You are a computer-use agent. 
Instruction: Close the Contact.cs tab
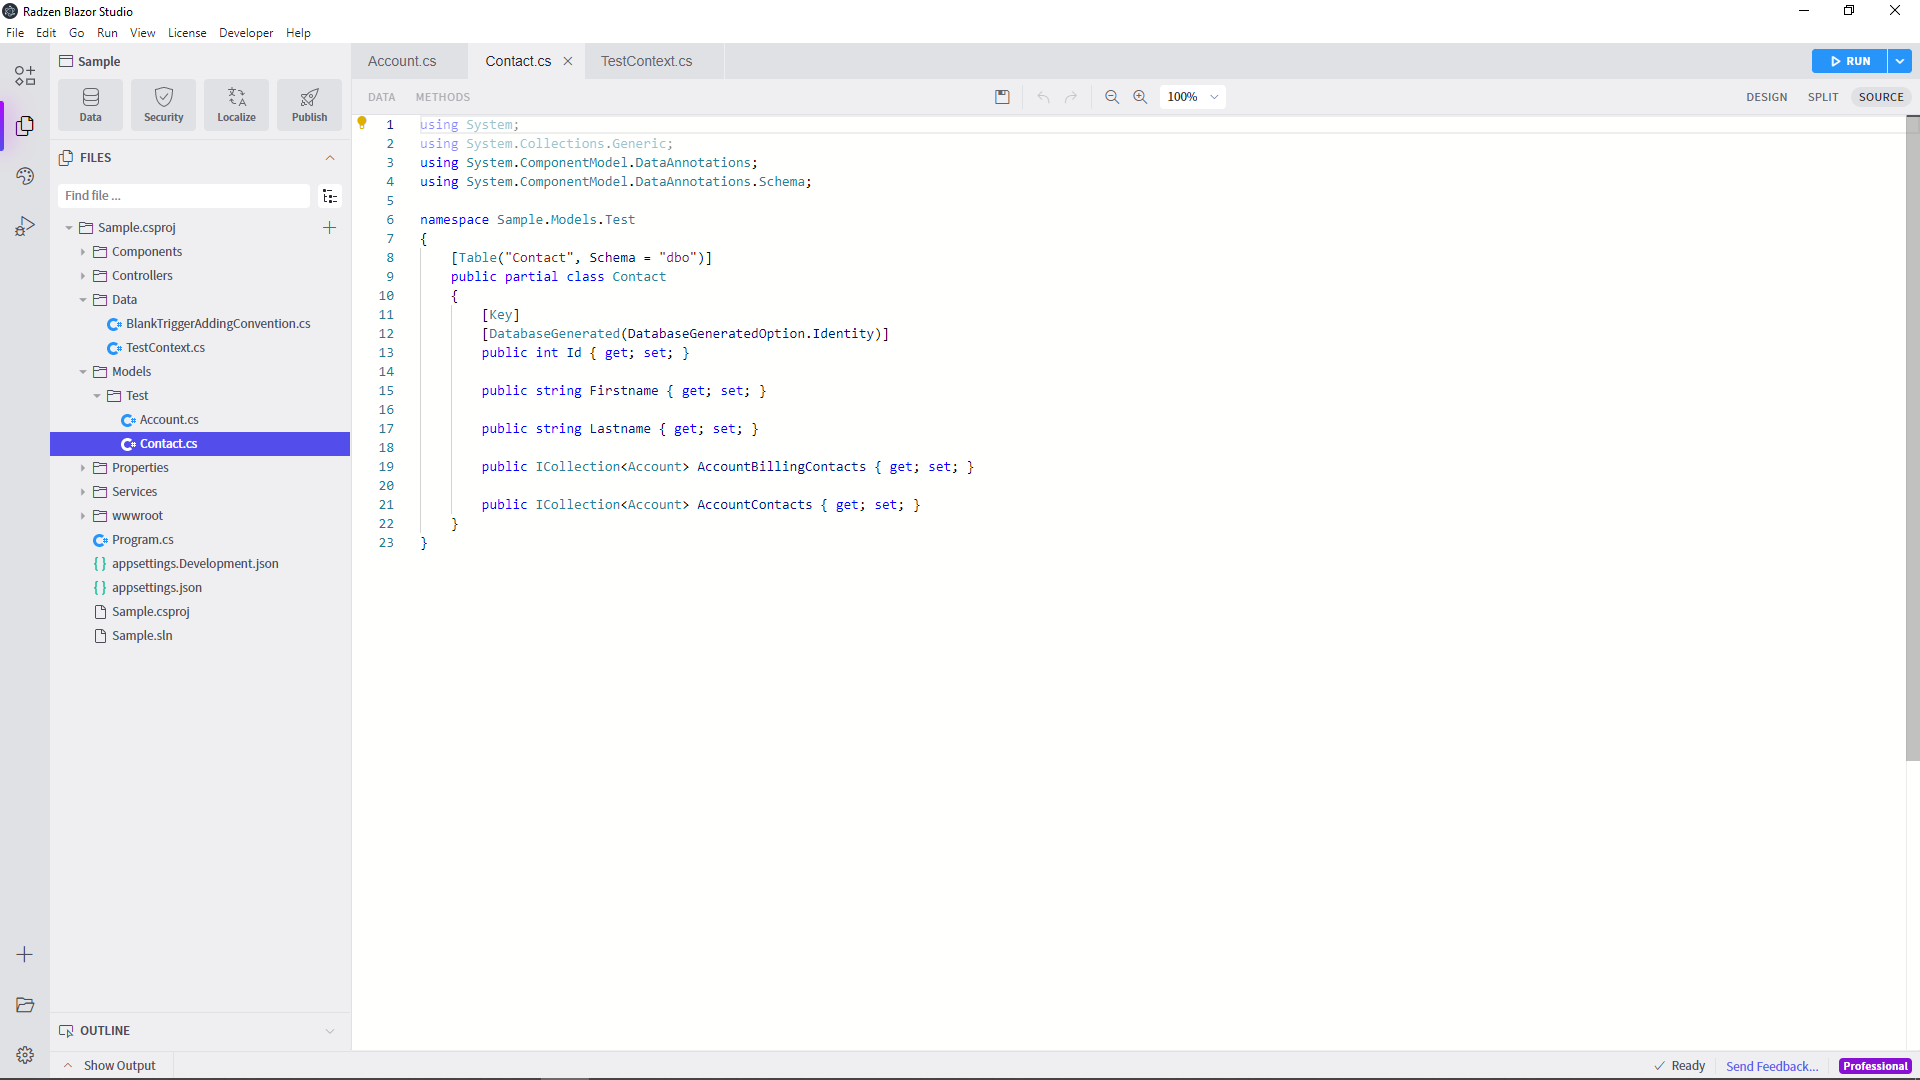pos(568,61)
